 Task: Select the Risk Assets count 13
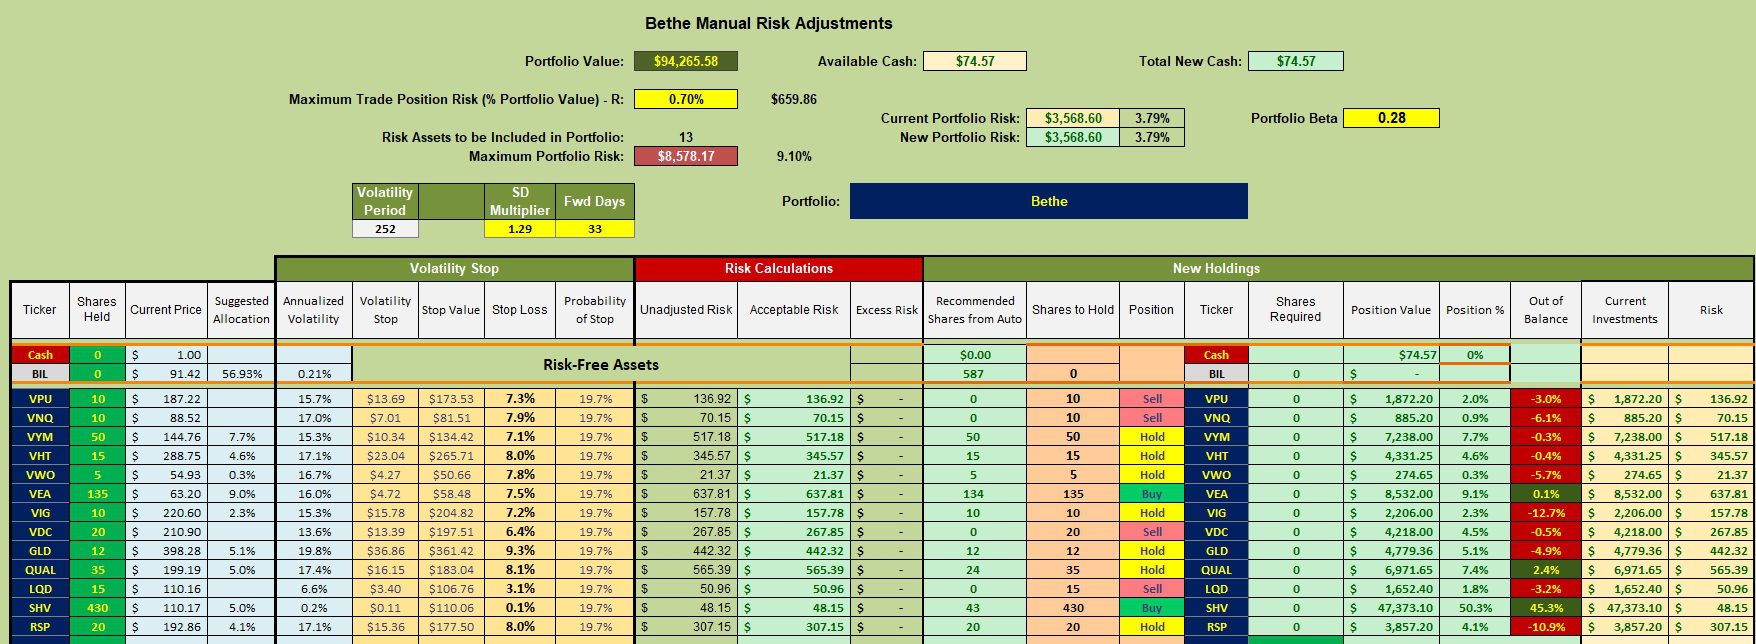685,137
